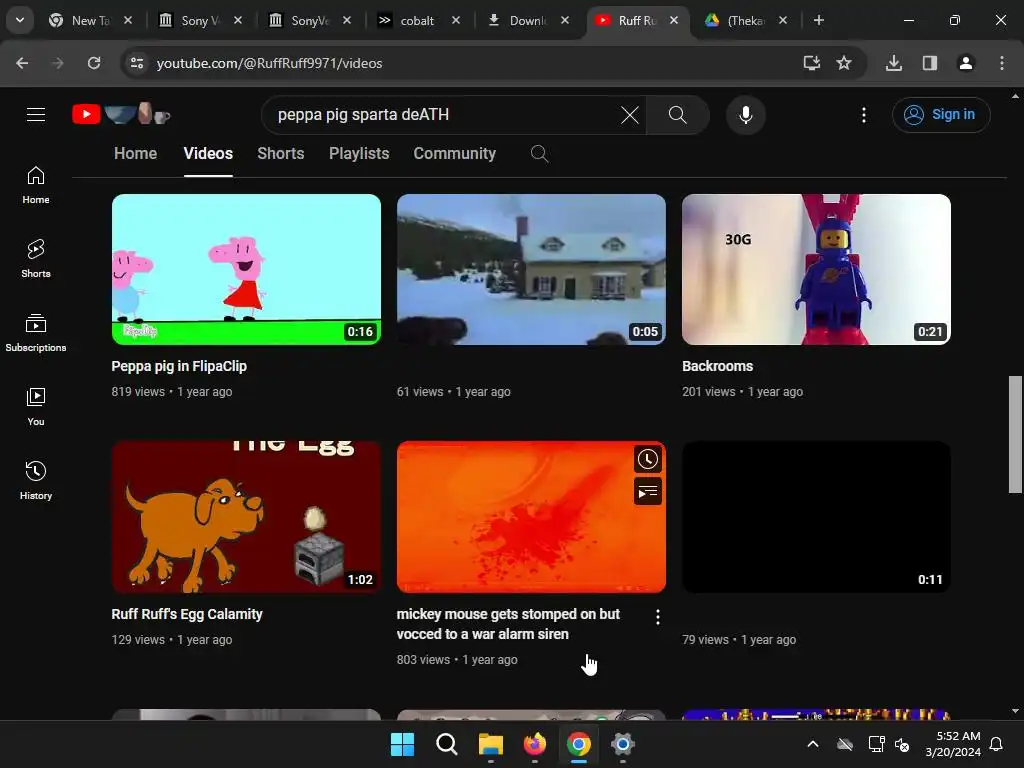This screenshot has width=1024, height=768.
Task: Add mickey mouse video to Watch later
Action: click(647, 459)
